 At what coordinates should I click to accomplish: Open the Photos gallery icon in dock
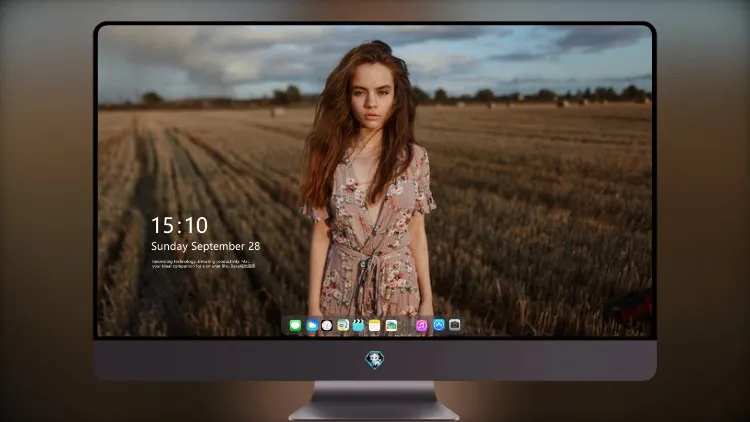pos(391,325)
